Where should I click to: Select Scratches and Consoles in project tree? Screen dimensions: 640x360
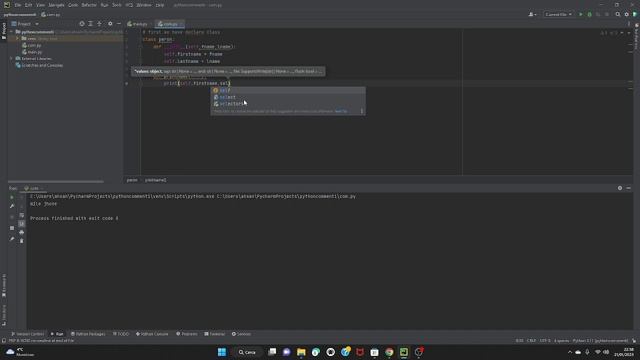click(39, 65)
